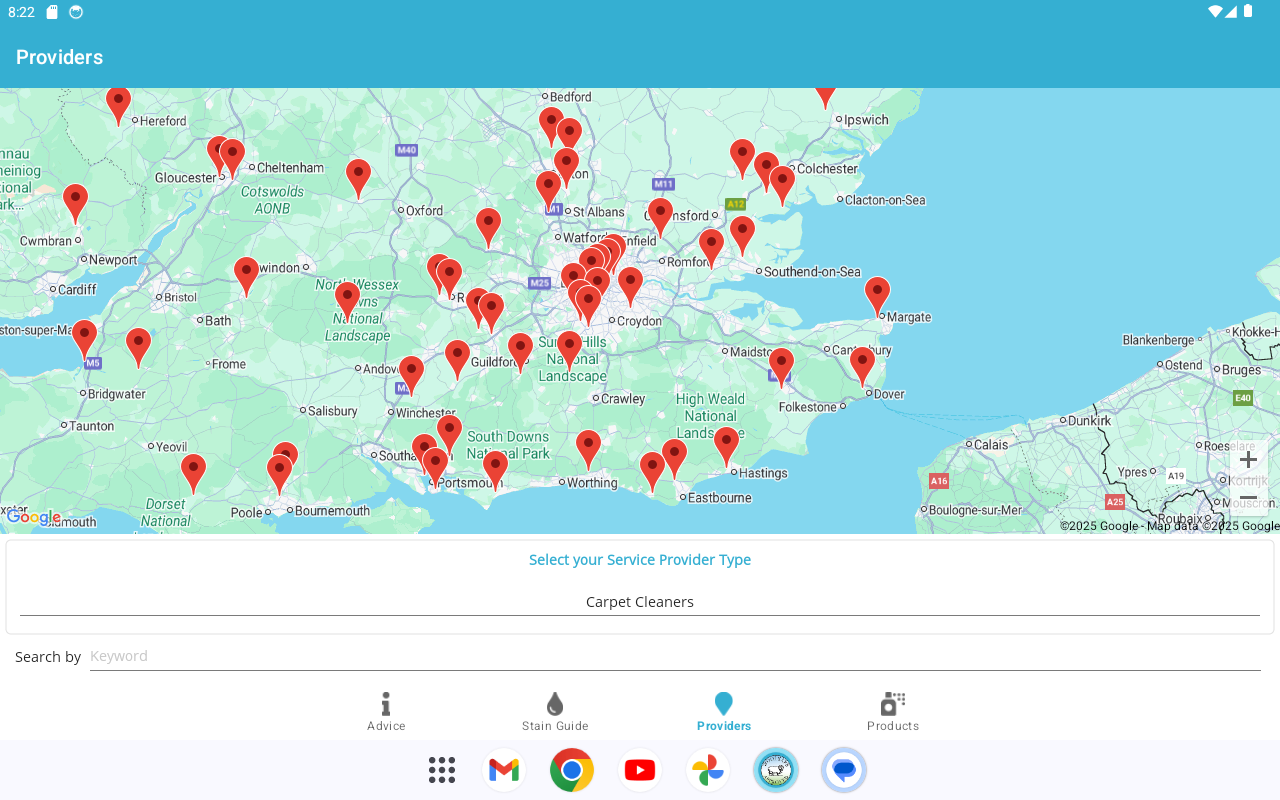Image resolution: width=1280 pixels, height=800 pixels.
Task: Tap the map pin near Dover
Action: click(x=862, y=365)
